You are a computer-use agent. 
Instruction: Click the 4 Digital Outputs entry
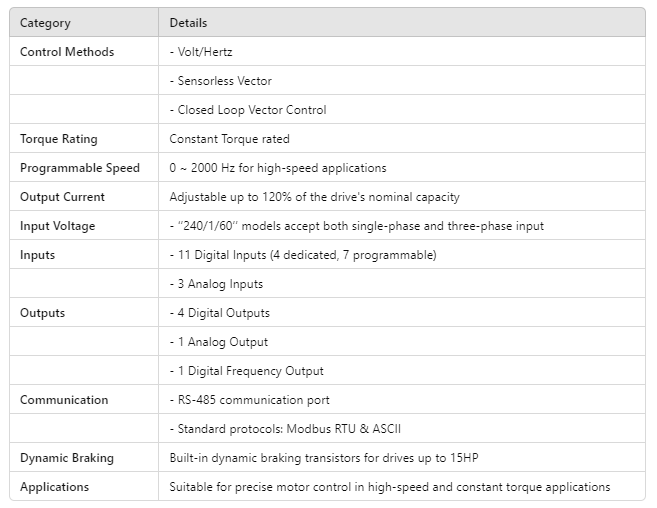click(219, 313)
